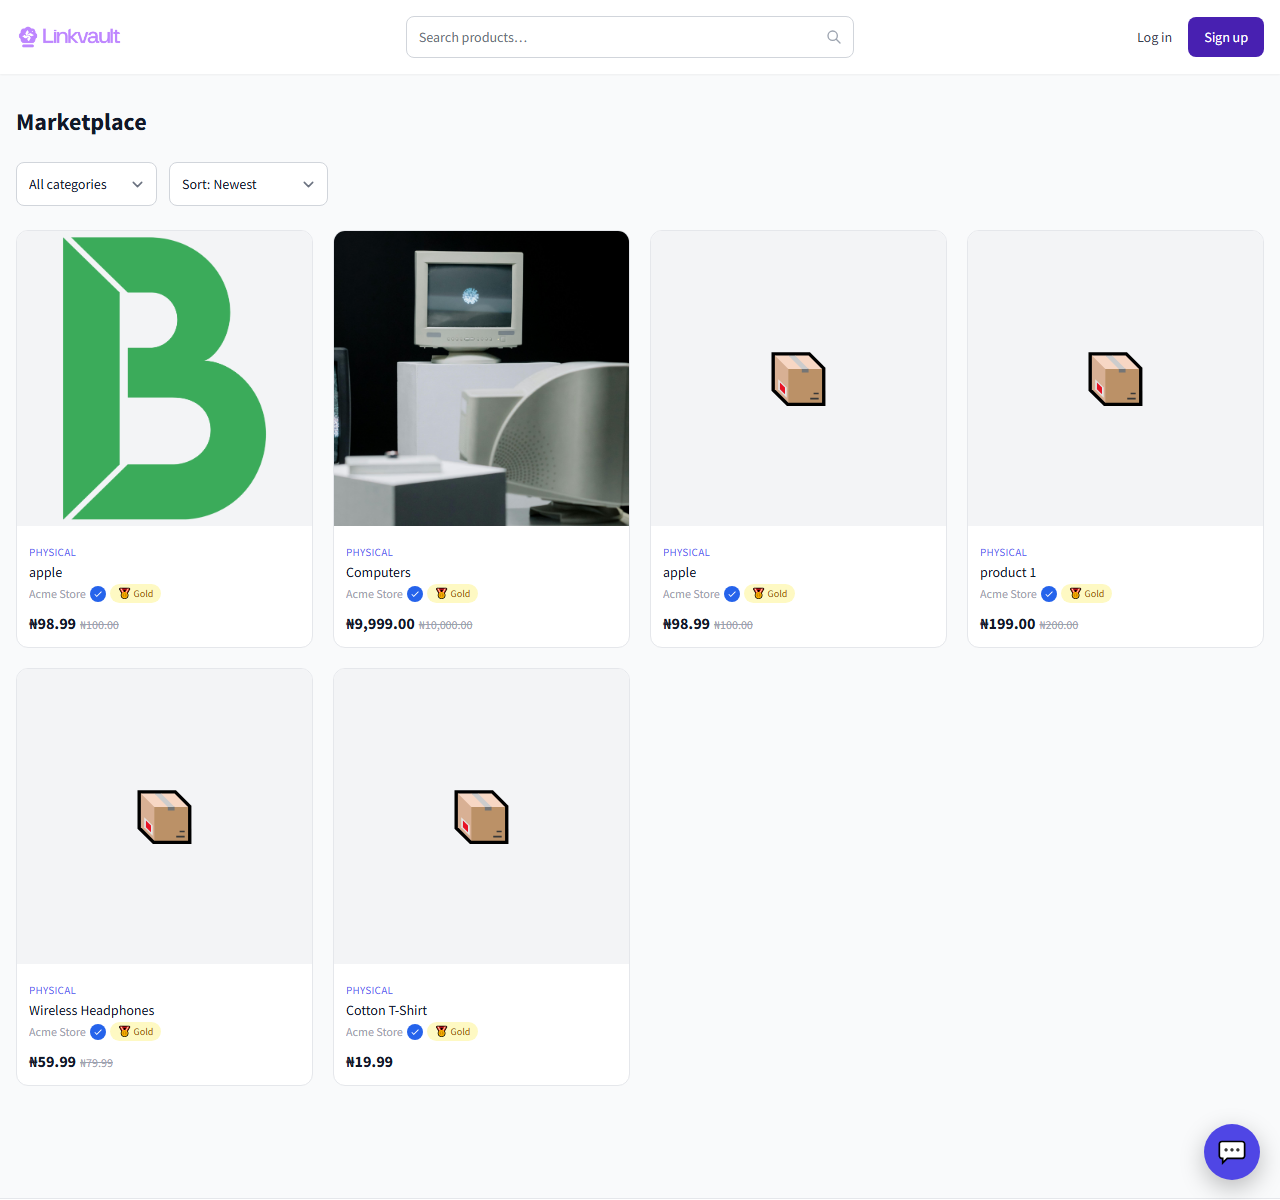Viewport: 1280px width, 1200px height.
Task: Focus the Search products field
Action: coord(630,37)
